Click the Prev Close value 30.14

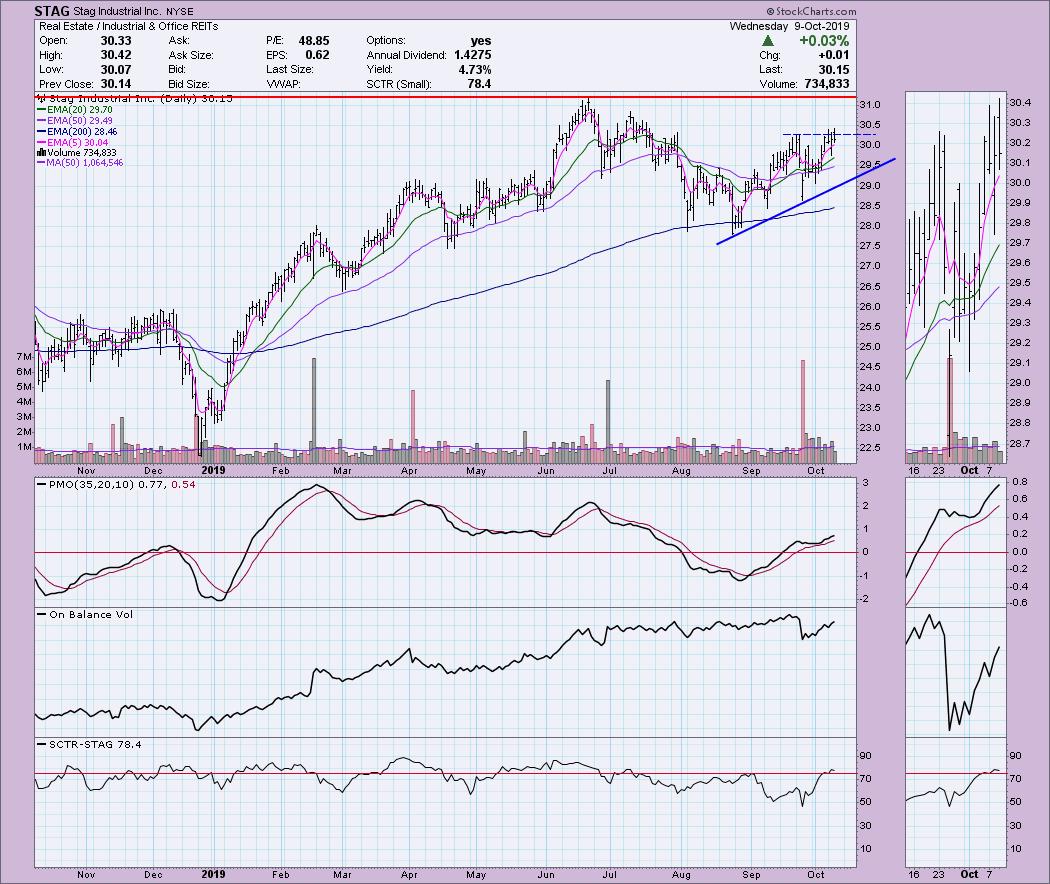pyautogui.click(x=116, y=84)
